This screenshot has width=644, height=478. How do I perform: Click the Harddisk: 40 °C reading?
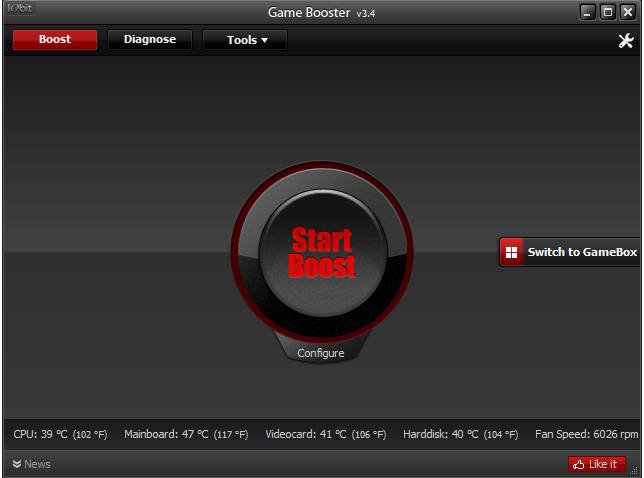(x=460, y=434)
